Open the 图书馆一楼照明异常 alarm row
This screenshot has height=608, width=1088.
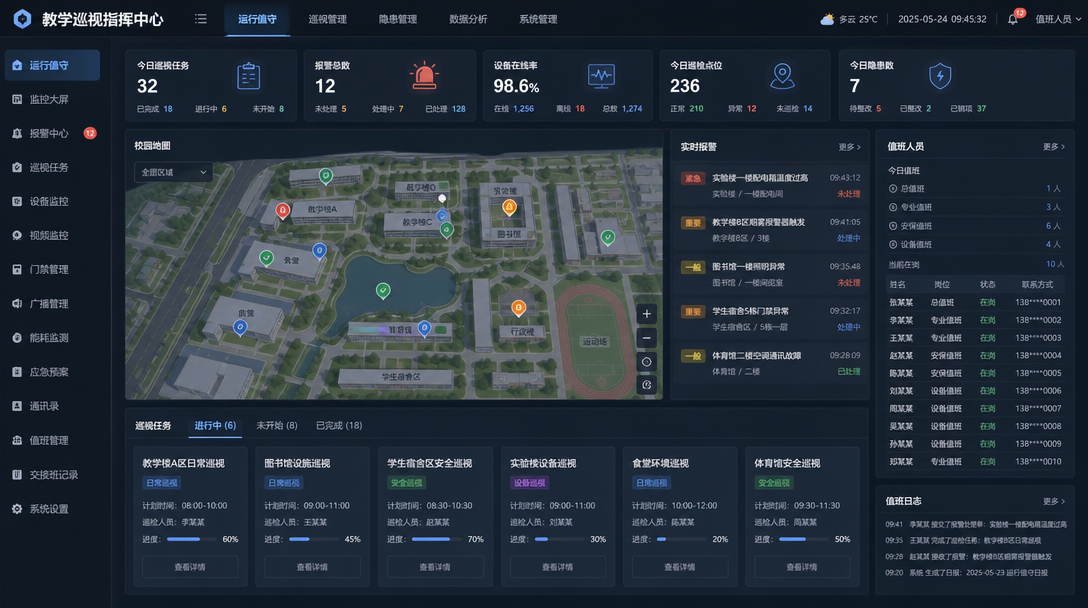pos(770,275)
